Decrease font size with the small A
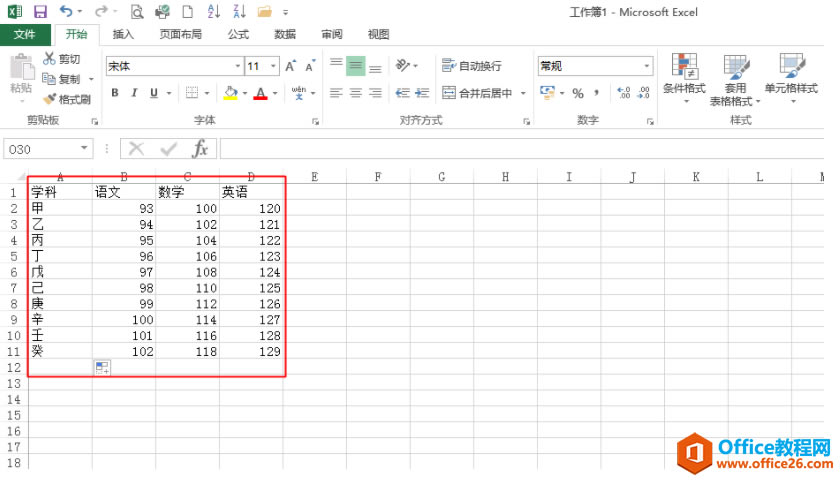Screen dimensions: 840x481 310,66
